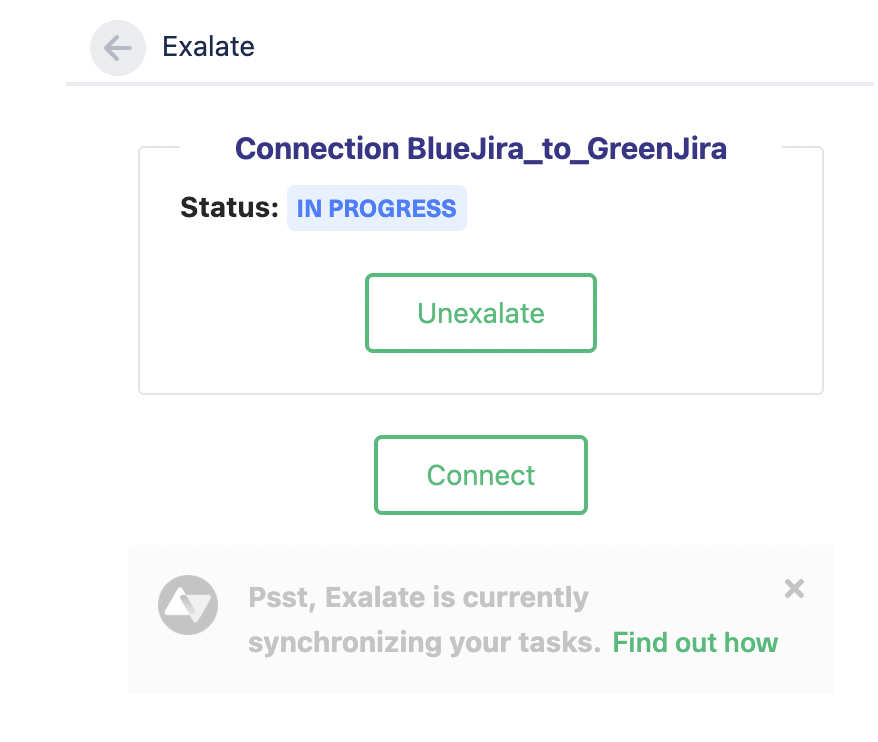Image resolution: width=878 pixels, height=742 pixels.
Task: Click the Exalate panel title
Action: (x=208, y=46)
